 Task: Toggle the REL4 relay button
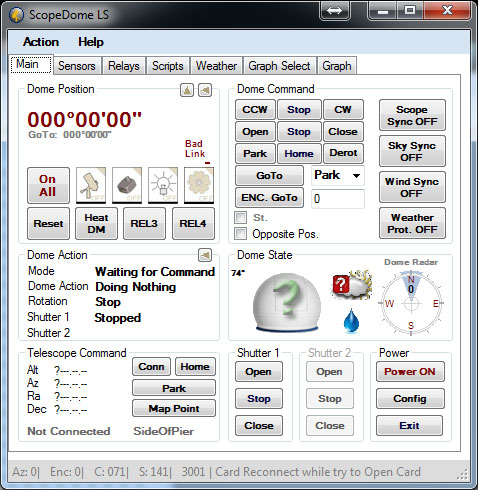point(193,223)
